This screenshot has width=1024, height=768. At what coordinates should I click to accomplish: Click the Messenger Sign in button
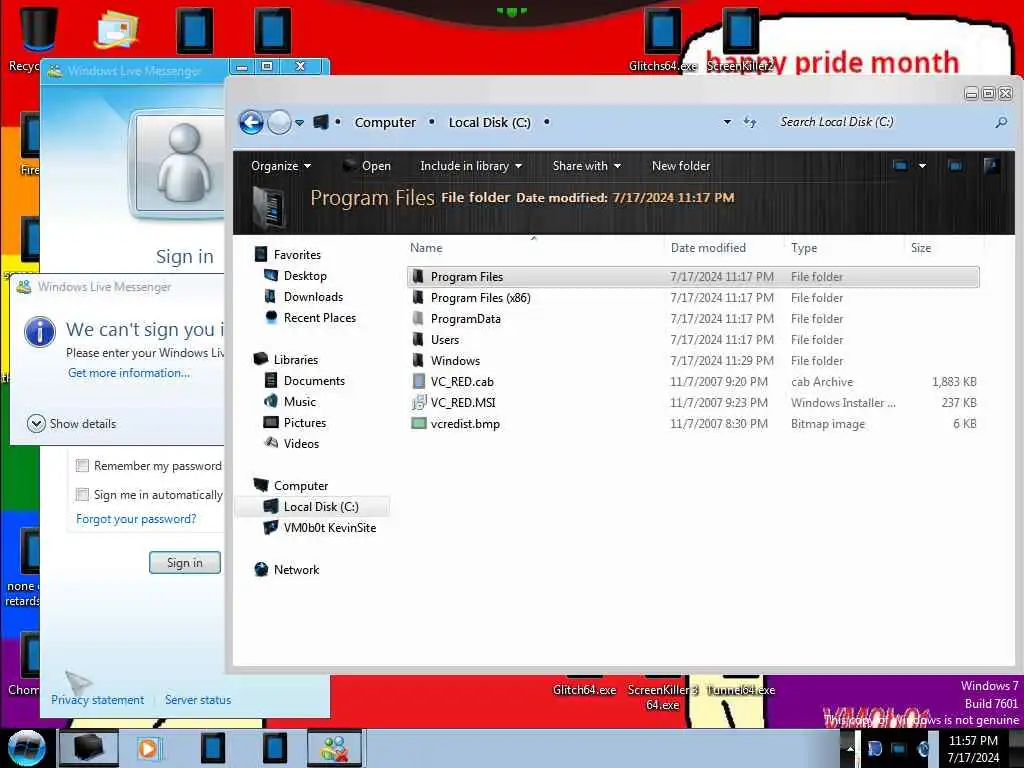pyautogui.click(x=185, y=562)
